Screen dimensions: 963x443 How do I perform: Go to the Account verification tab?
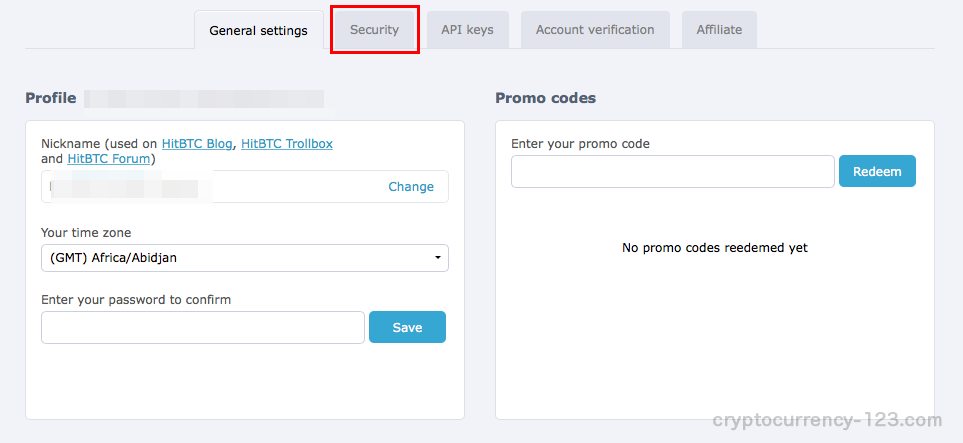click(595, 29)
